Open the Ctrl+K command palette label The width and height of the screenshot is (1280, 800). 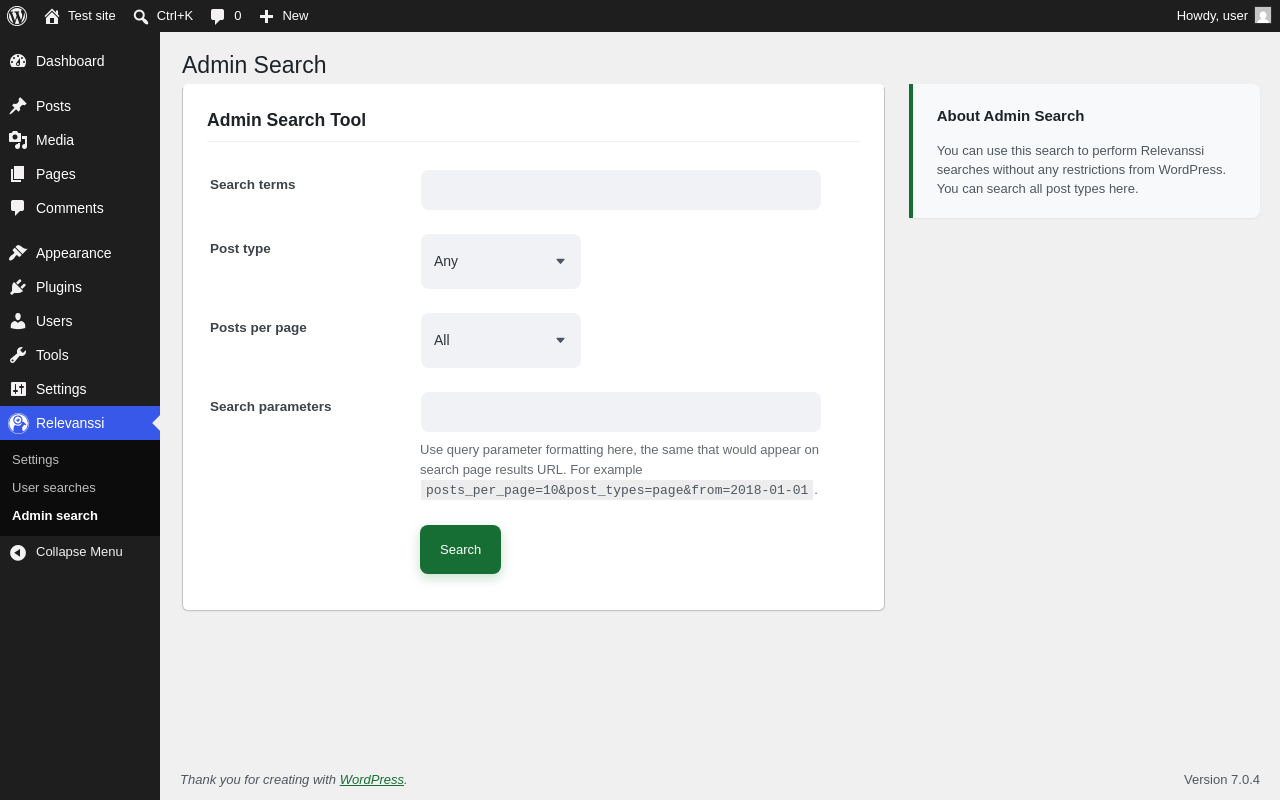(x=175, y=16)
